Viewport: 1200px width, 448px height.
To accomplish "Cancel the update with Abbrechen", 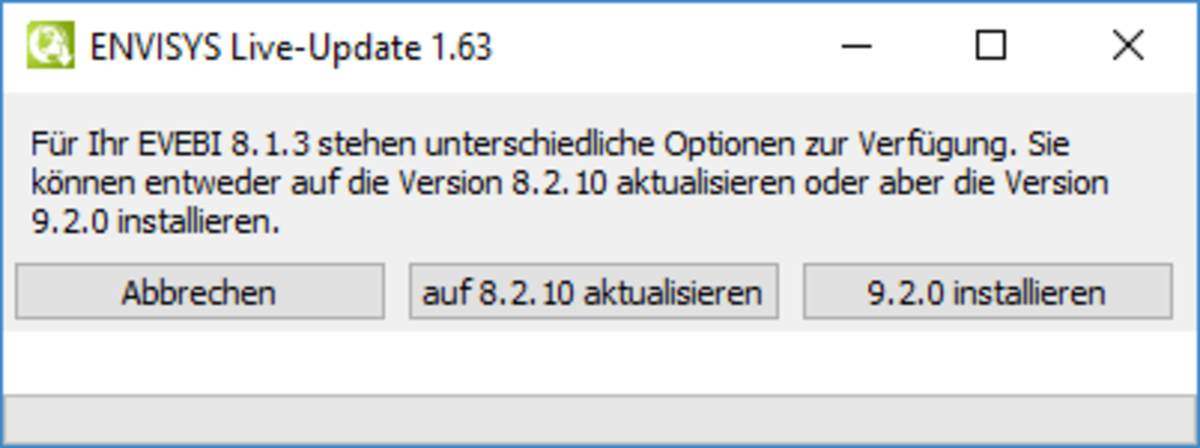I will [x=199, y=292].
